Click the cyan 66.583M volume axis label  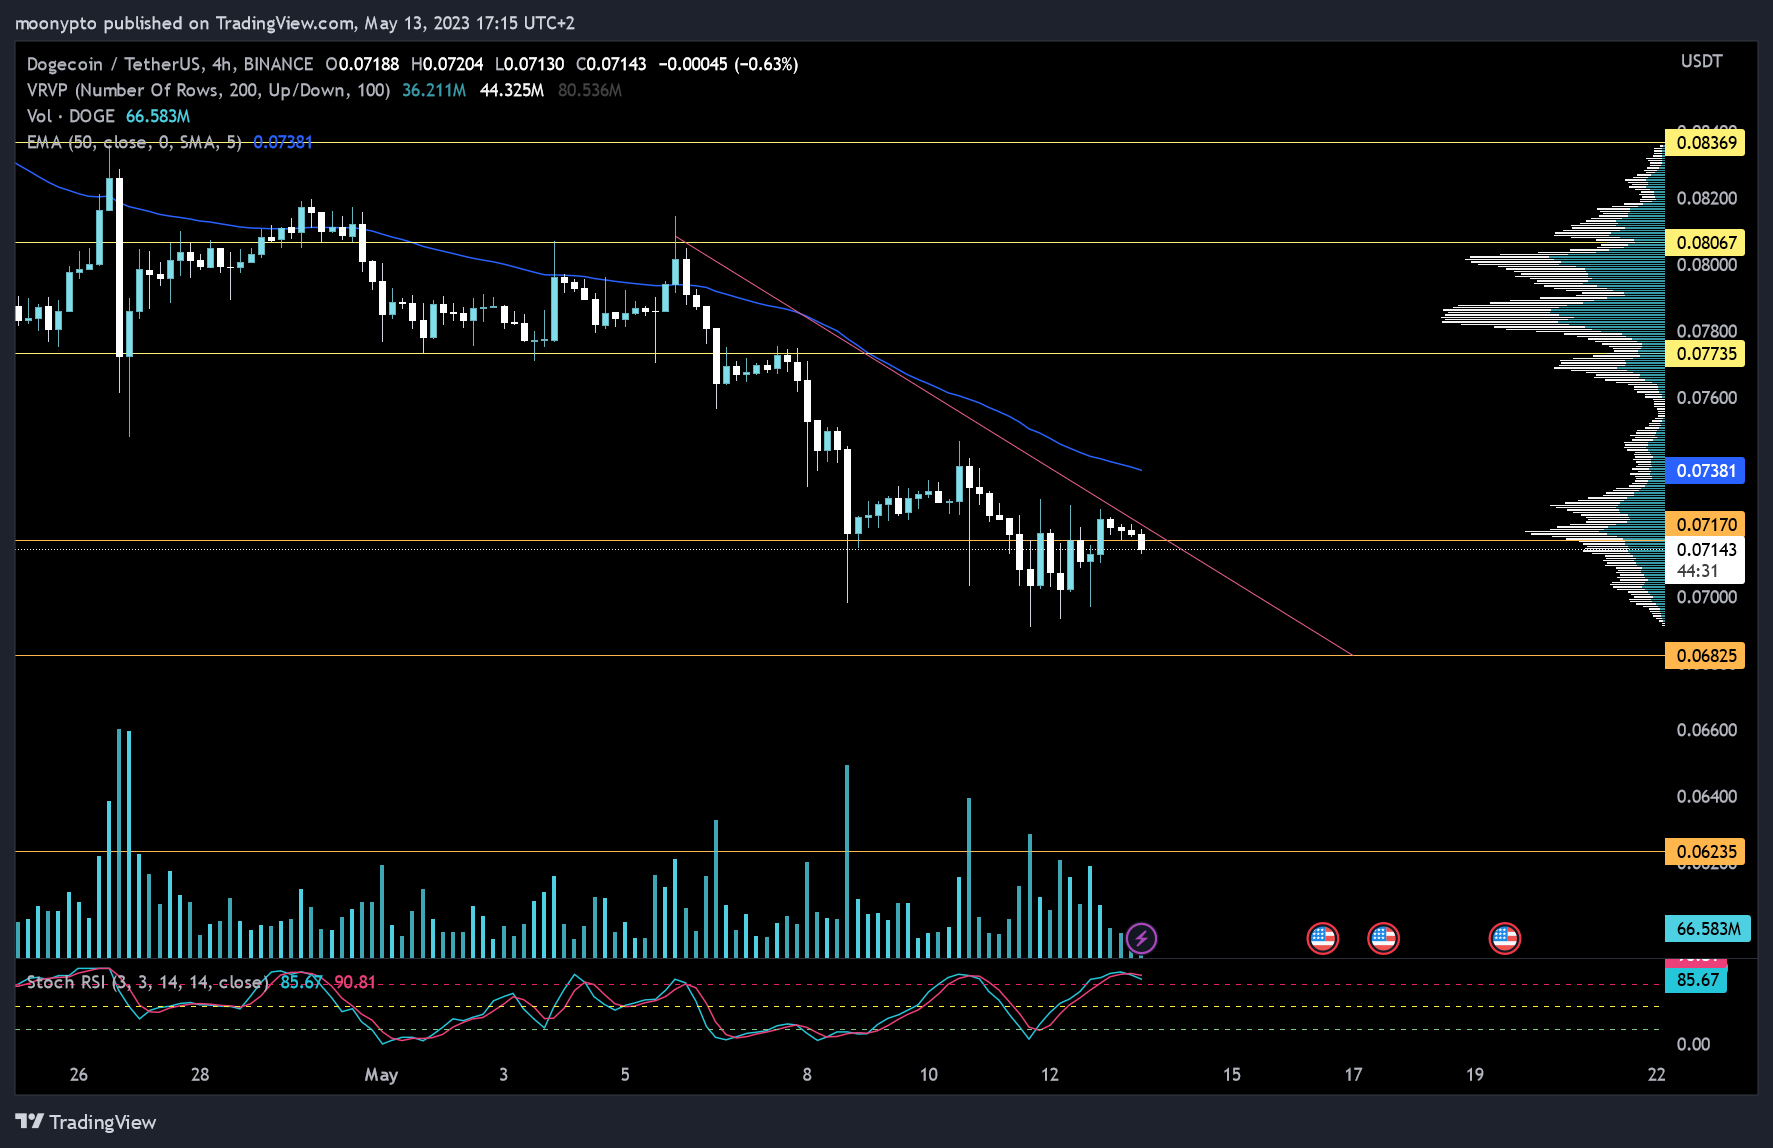pyautogui.click(x=1707, y=928)
